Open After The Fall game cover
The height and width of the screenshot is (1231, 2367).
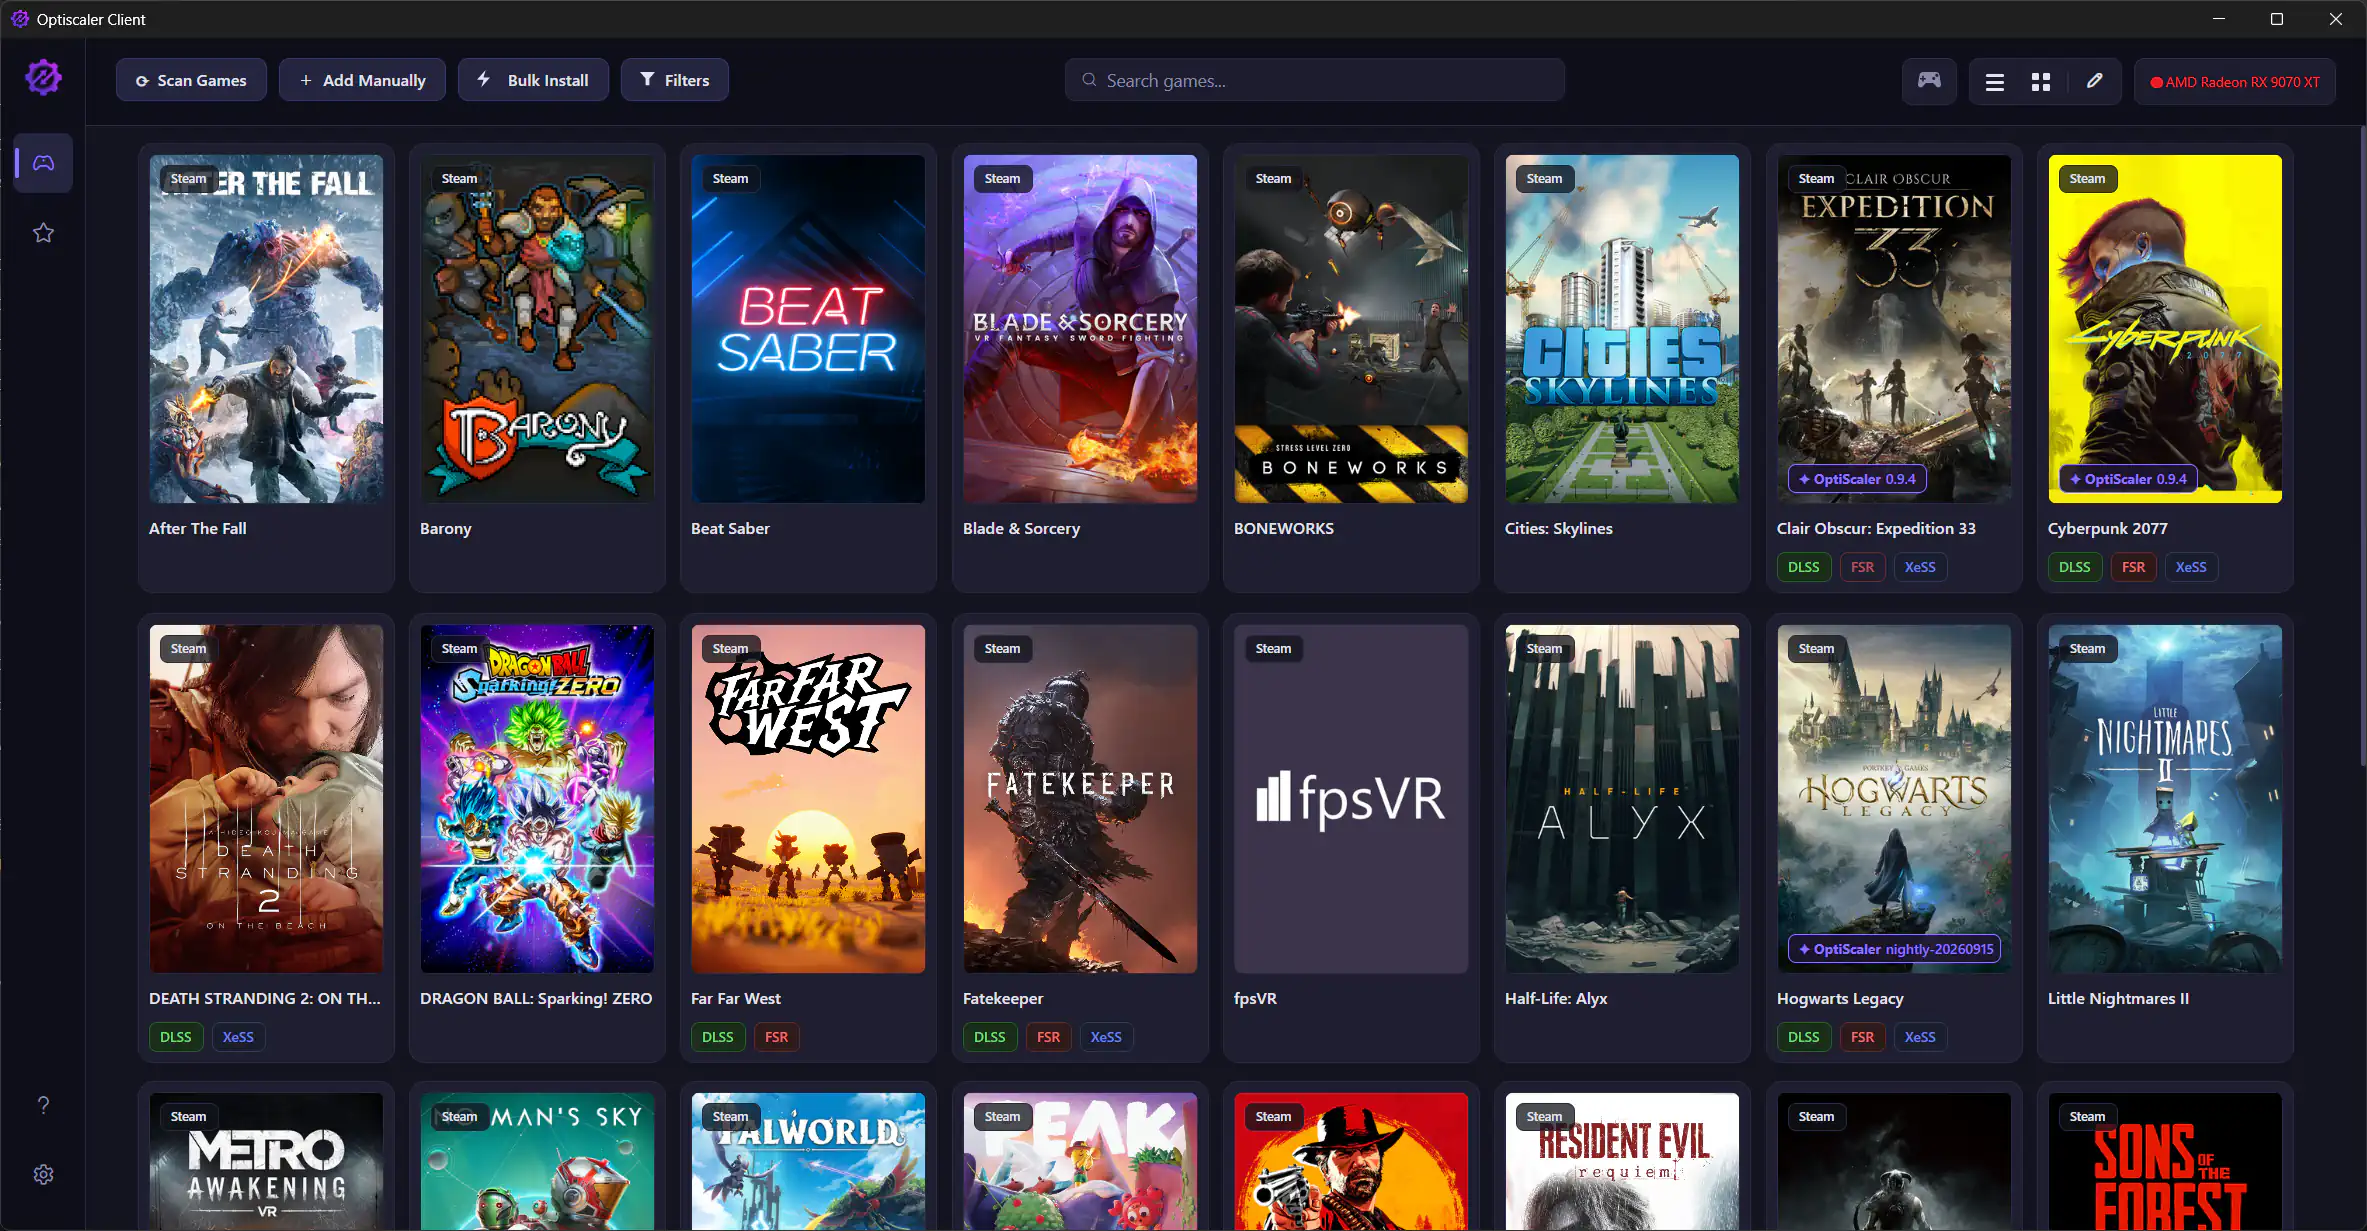(x=266, y=328)
